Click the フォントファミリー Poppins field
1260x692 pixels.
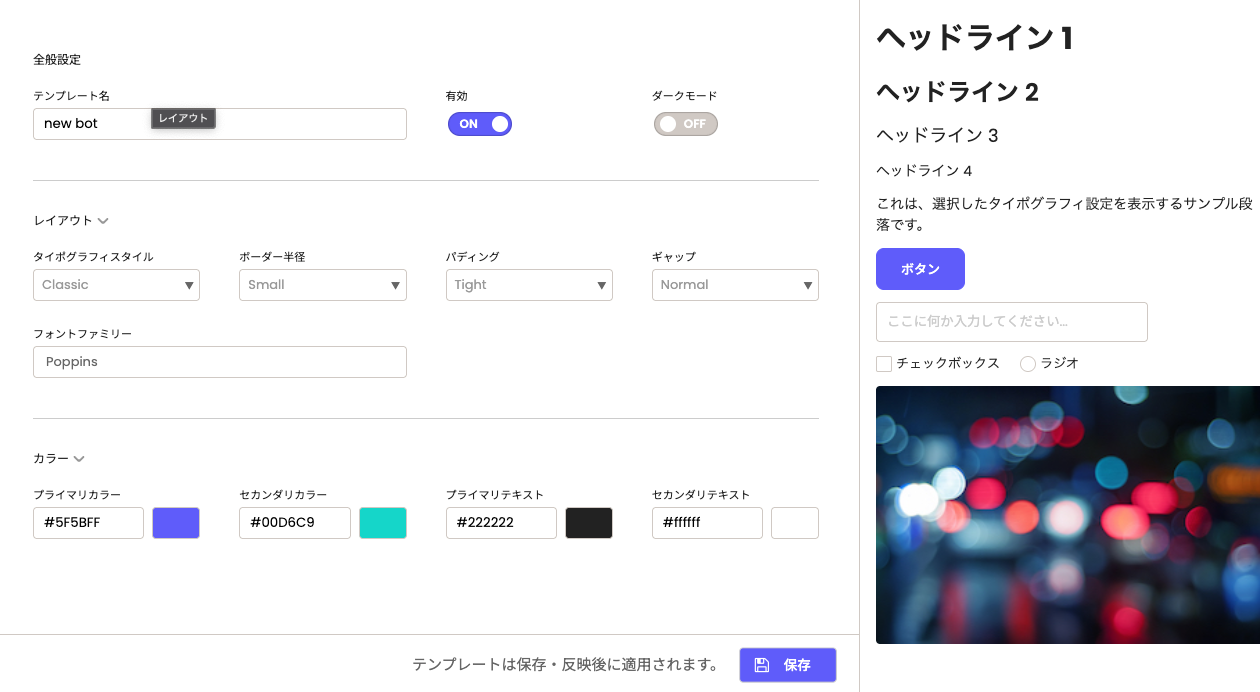[x=220, y=362]
